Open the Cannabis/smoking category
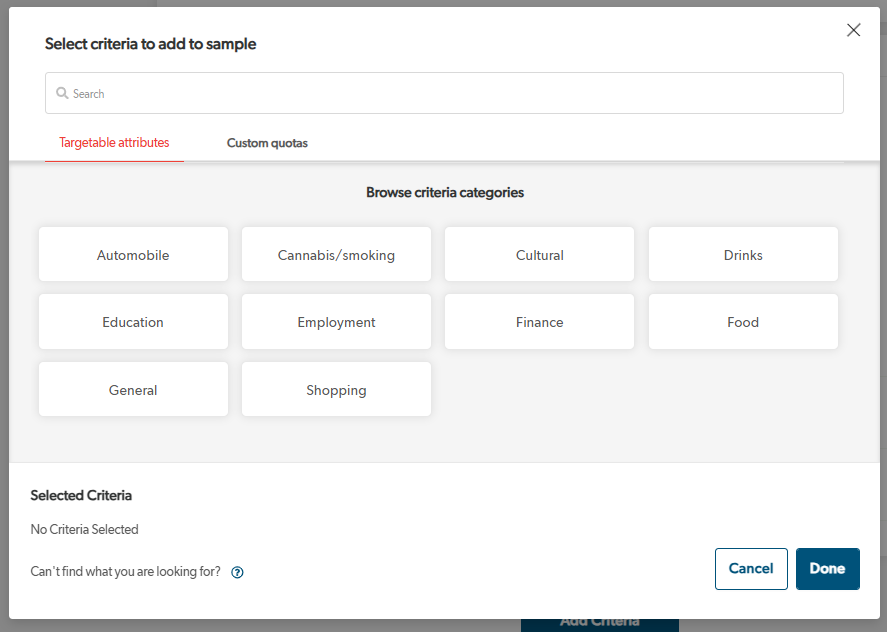The image size is (887, 632). click(336, 255)
